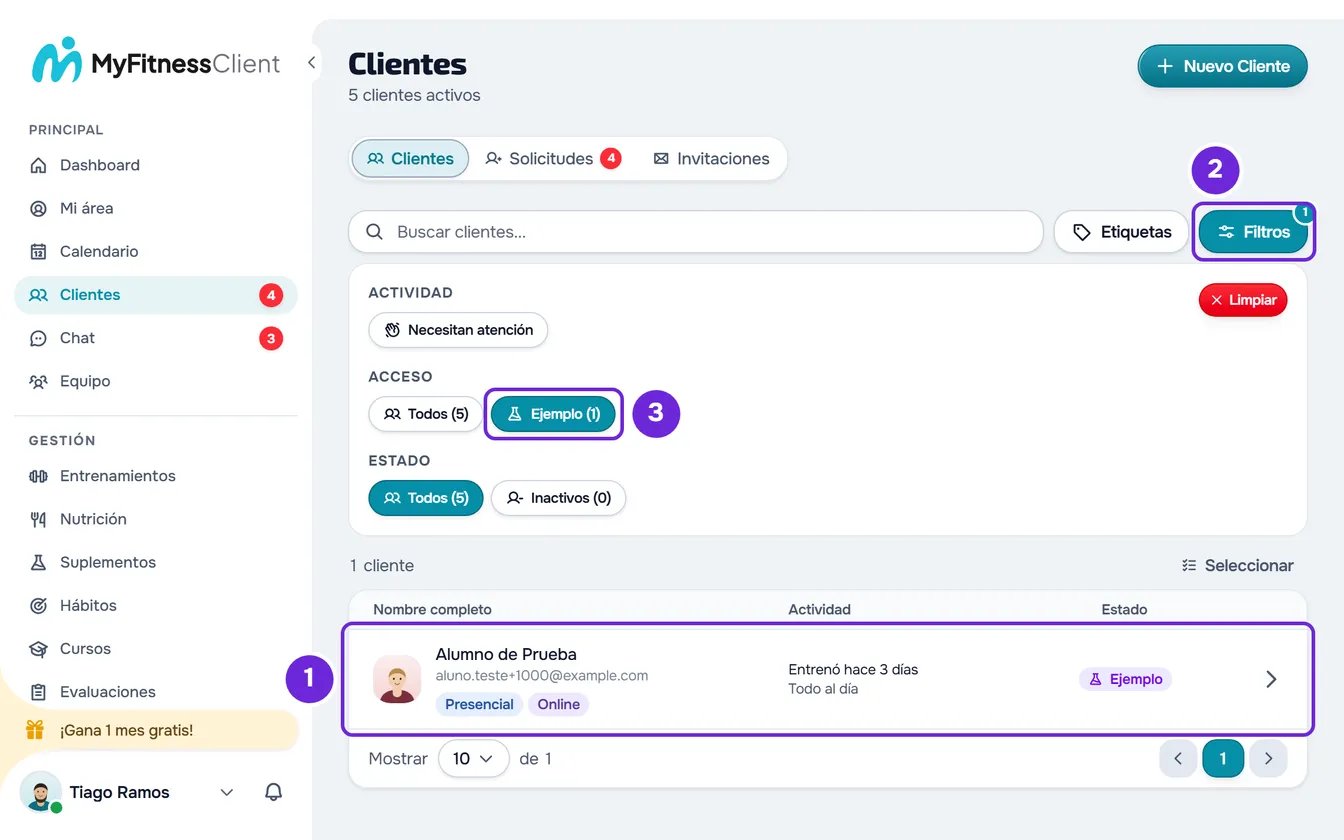
Task: Click the Online tag on the client
Action: pos(558,704)
